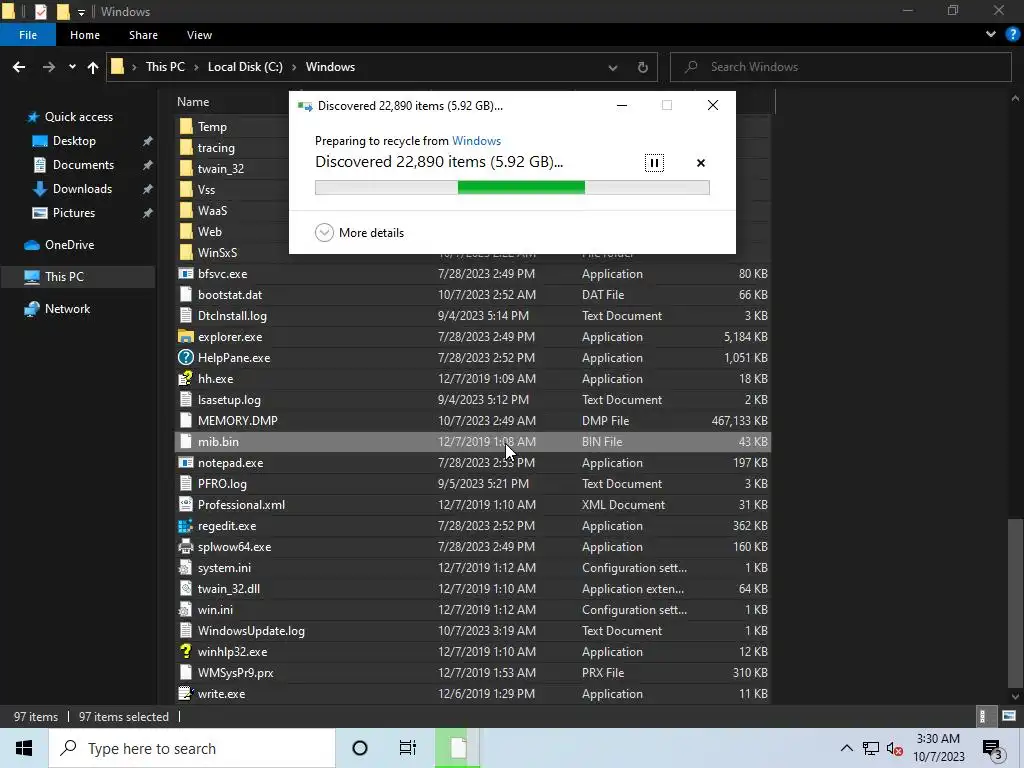Switch to the Home ribbon tab
The width and height of the screenshot is (1024, 768).
(85, 35)
